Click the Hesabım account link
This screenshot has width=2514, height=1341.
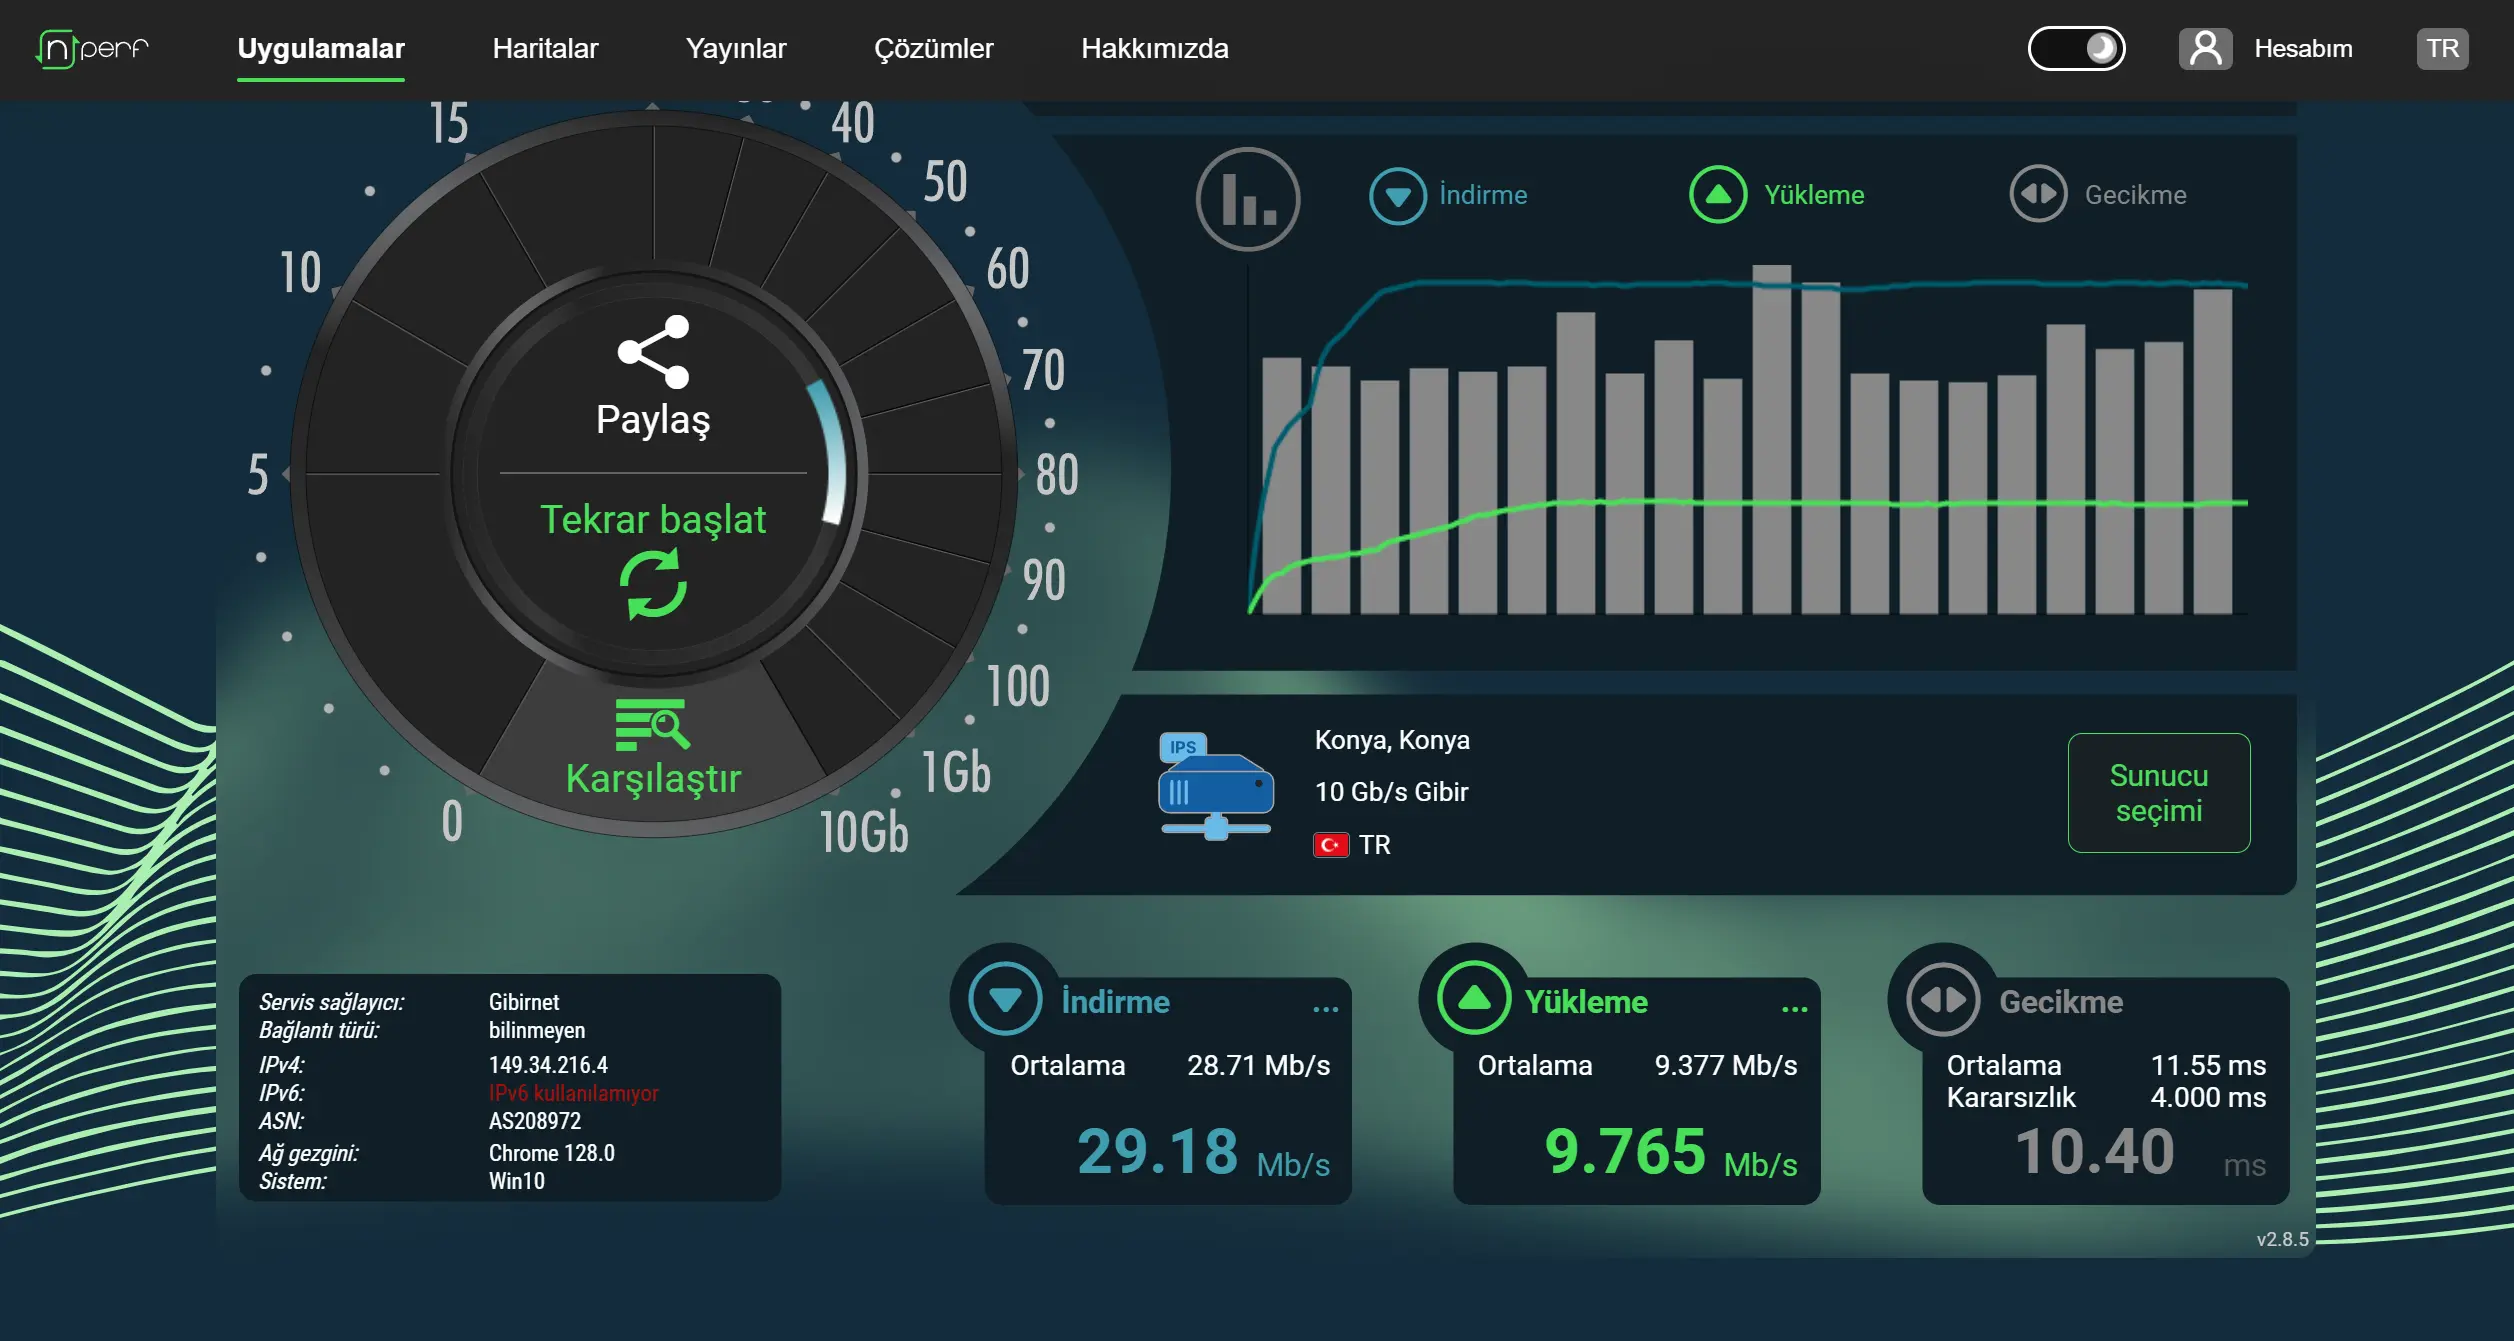pyautogui.click(x=2302, y=48)
